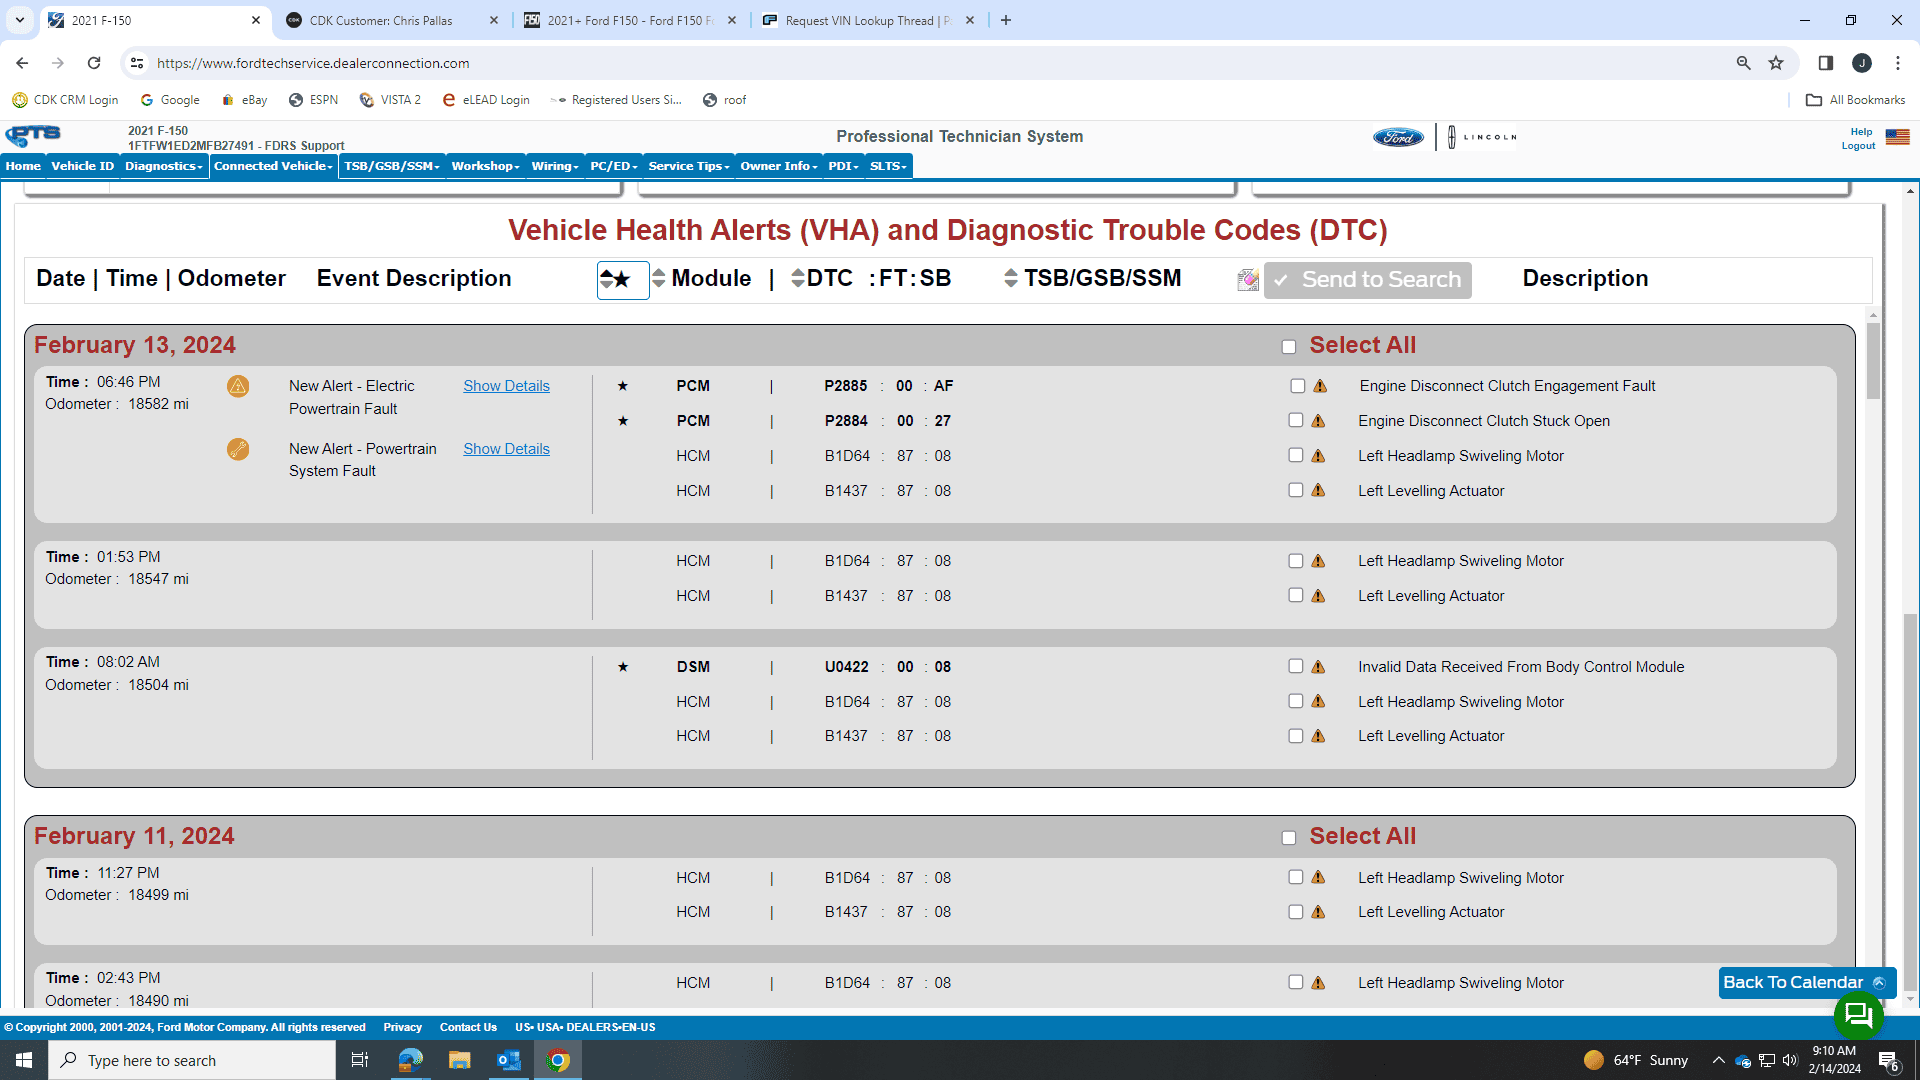The height and width of the screenshot is (1080, 1920).
Task: Click the Ford oval logo
Action: (1397, 137)
